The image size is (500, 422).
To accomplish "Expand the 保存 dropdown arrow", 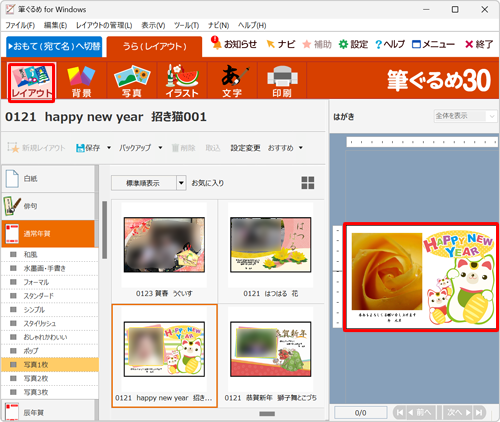I will click(x=109, y=148).
